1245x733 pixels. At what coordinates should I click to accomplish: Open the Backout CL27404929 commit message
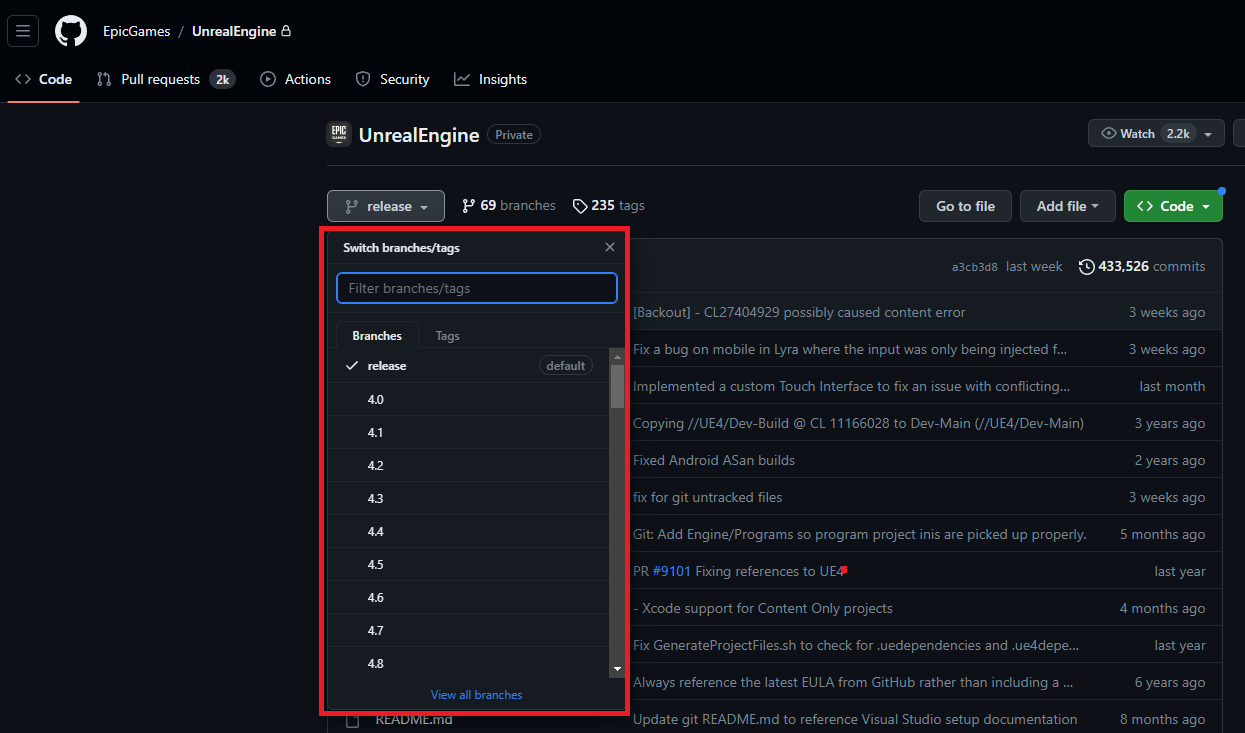799,312
